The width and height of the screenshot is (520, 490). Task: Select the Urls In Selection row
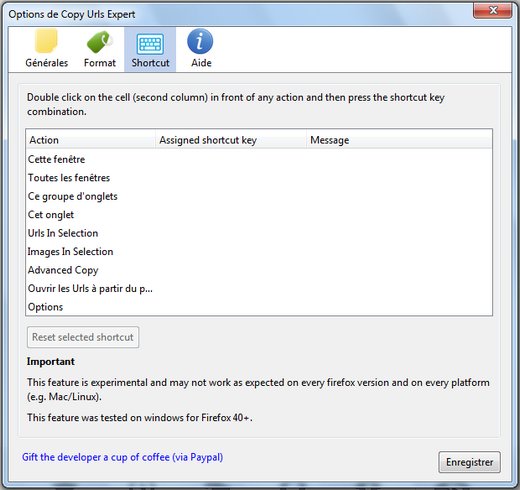click(259, 233)
